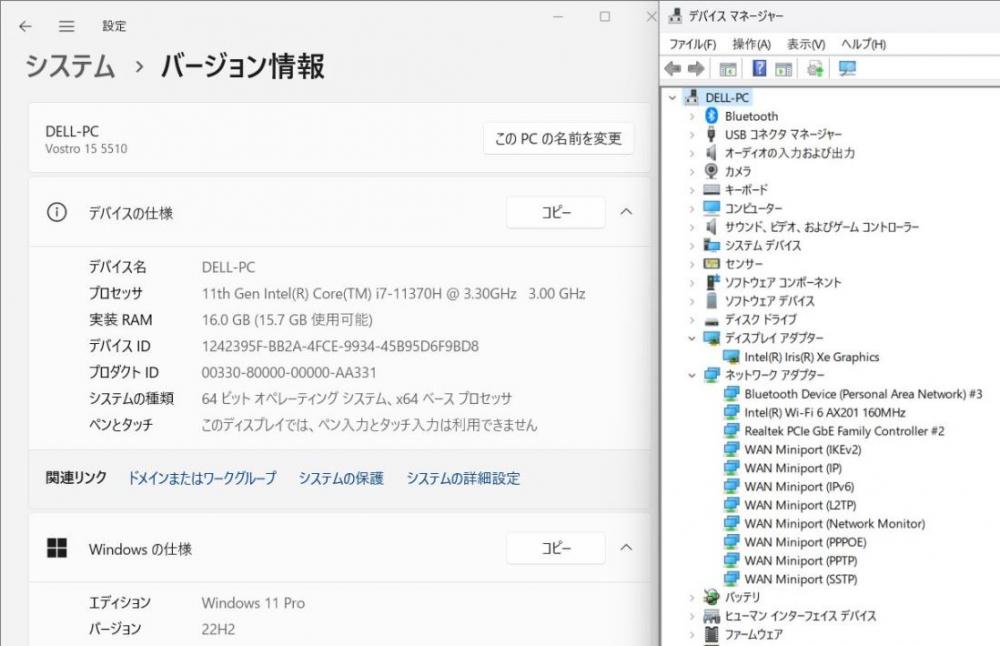
Task: Click the Windows 11 Pro edition text
Action: pyautogui.click(x=253, y=603)
